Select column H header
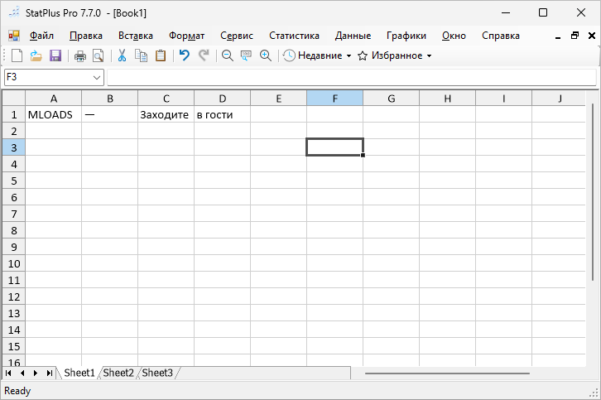Image resolution: width=601 pixels, height=400 pixels. 447,98
